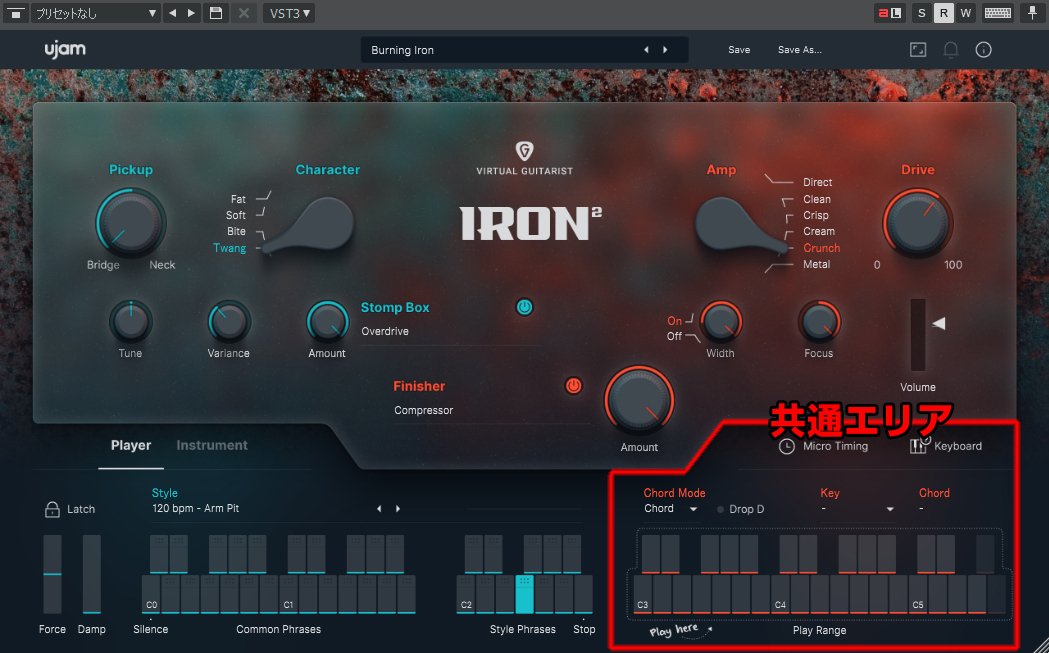1049x653 pixels.
Task: Click the highlighted Style Phrases key
Action: pos(525,594)
